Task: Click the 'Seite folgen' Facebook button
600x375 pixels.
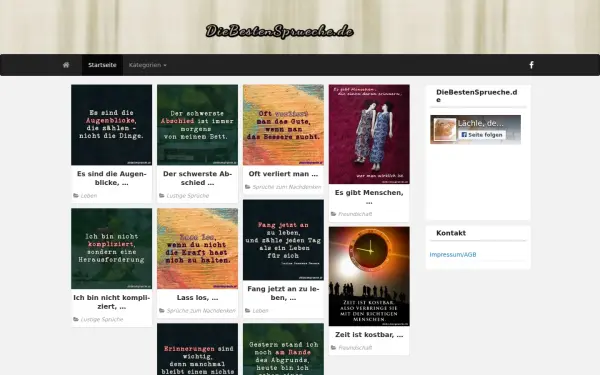Action: [x=482, y=135]
